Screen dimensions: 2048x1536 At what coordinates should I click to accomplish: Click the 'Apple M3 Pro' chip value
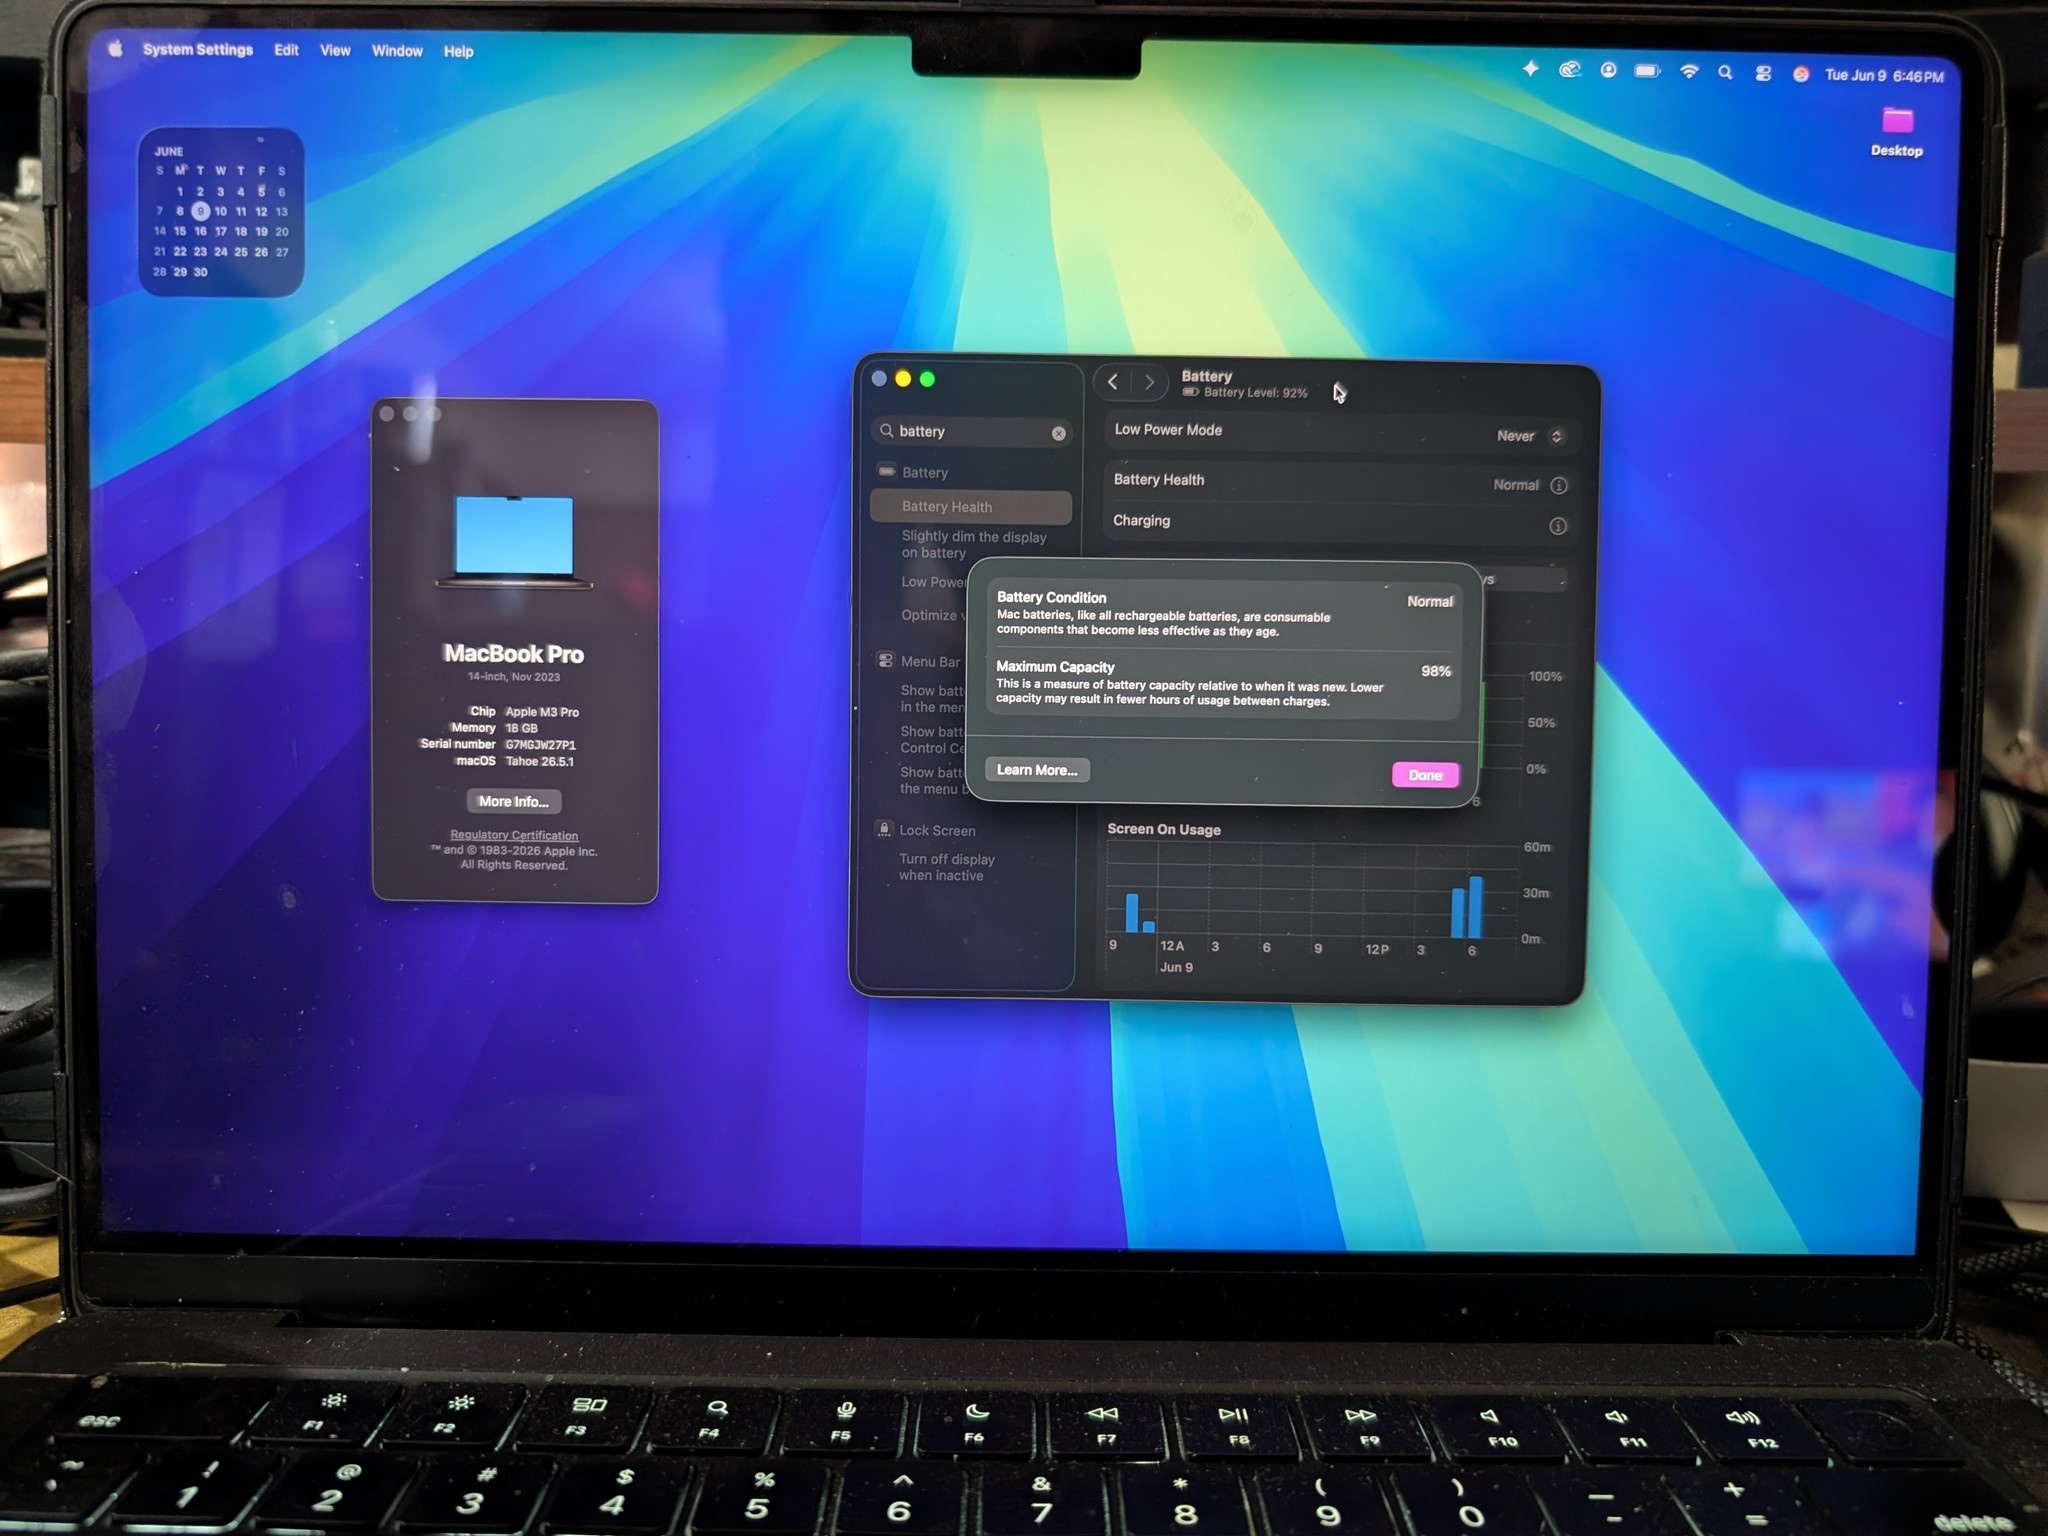[542, 712]
